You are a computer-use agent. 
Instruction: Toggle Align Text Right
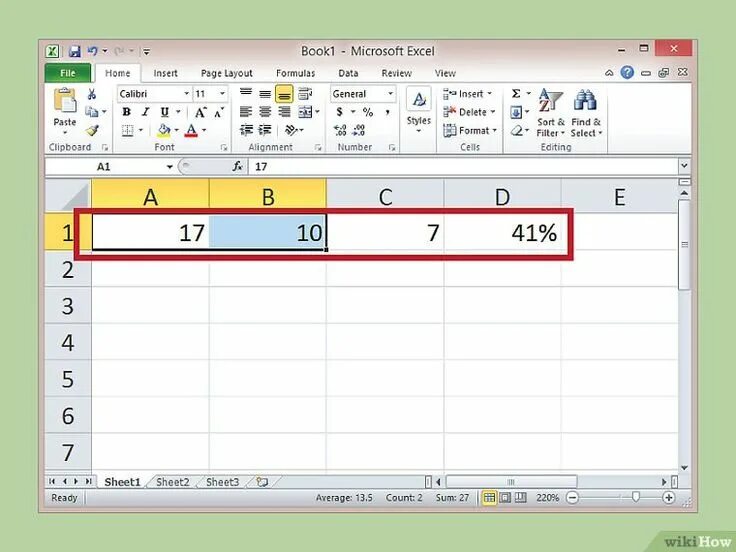pyautogui.click(x=284, y=112)
